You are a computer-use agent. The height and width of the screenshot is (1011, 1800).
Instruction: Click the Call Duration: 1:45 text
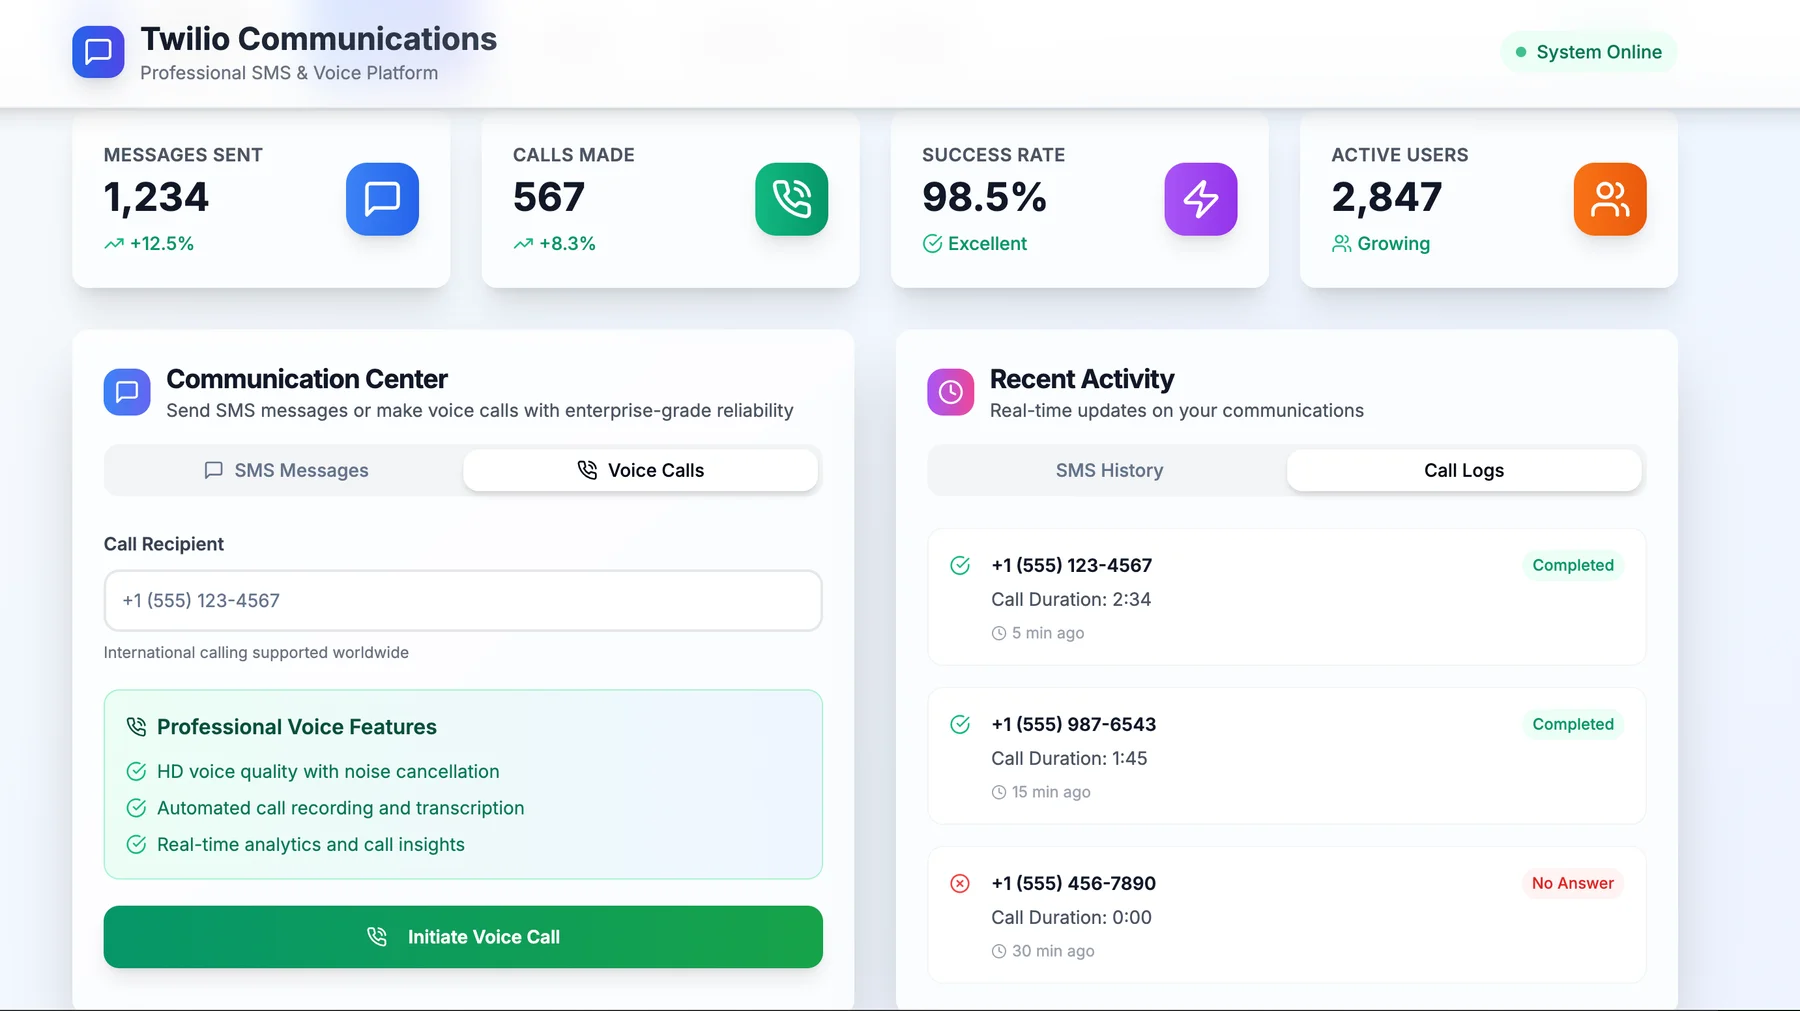pos(1069,759)
